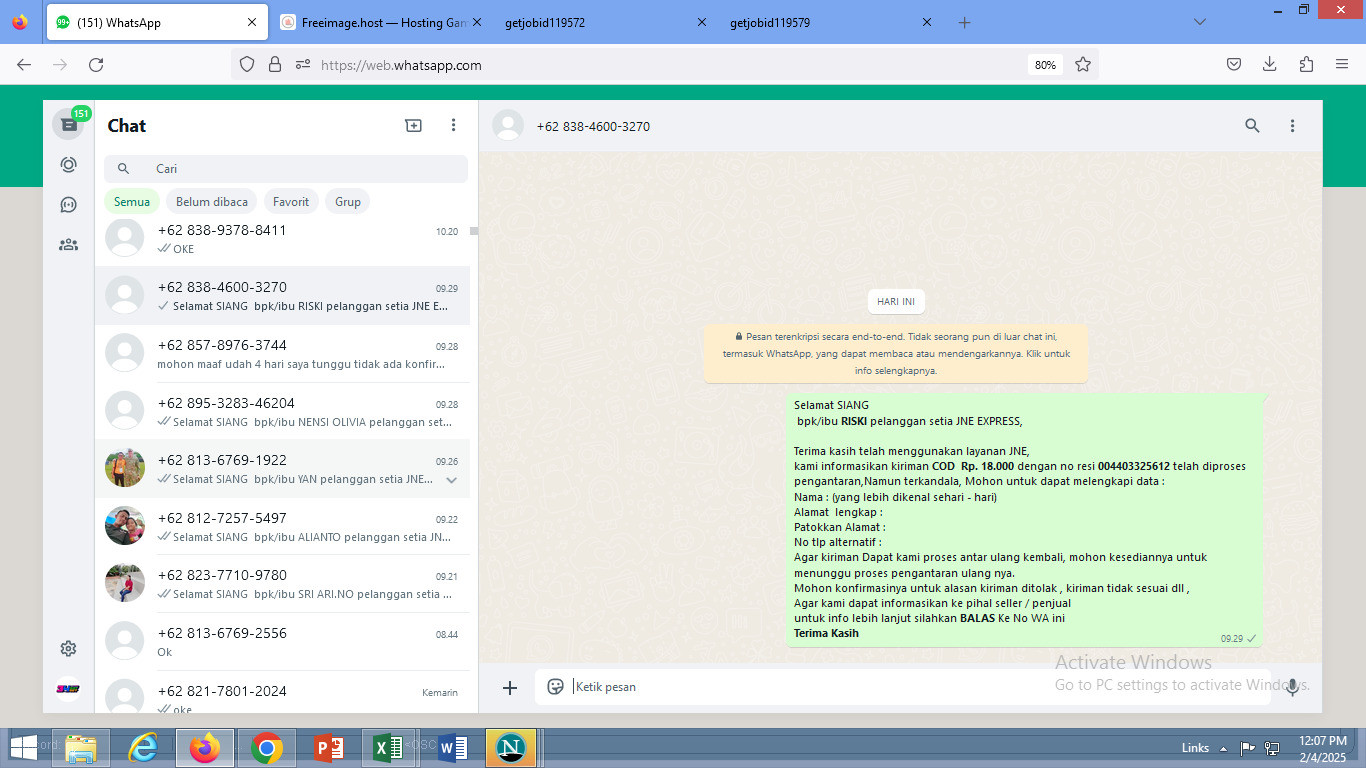
Task: Open the emoji picker in message box
Action: click(555, 687)
